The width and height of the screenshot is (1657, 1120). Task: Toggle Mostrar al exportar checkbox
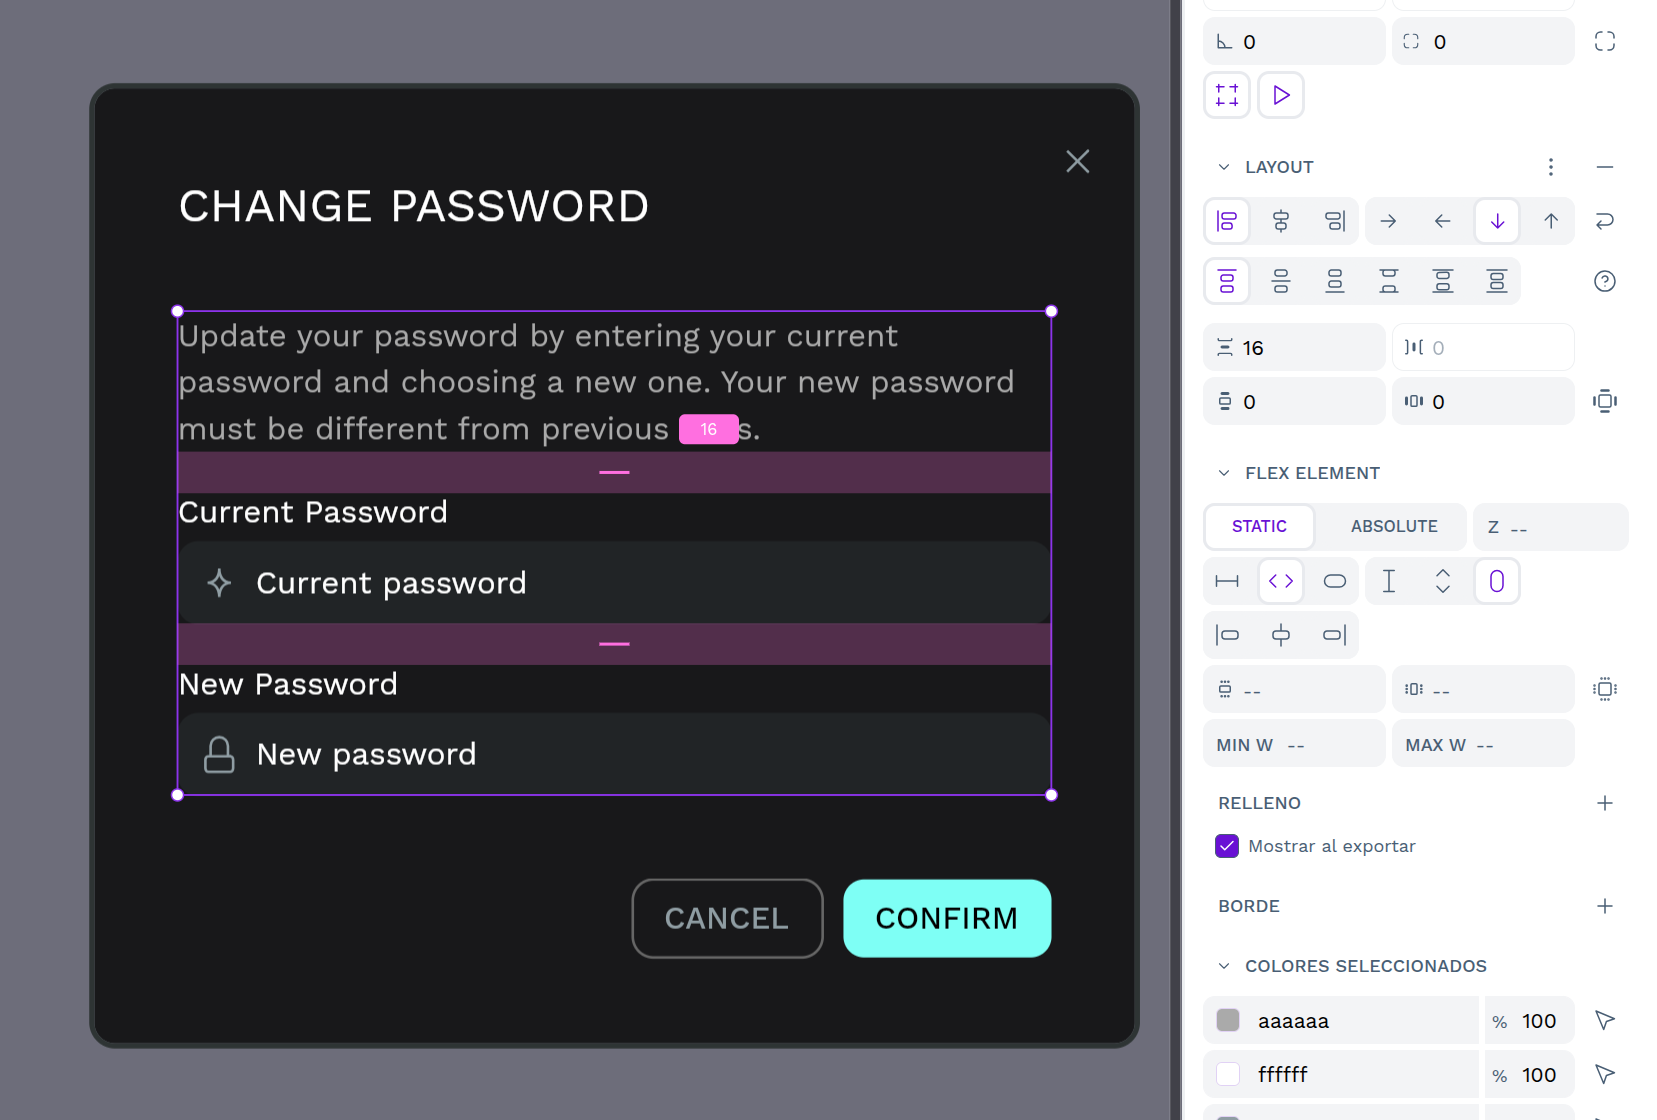[1227, 846]
